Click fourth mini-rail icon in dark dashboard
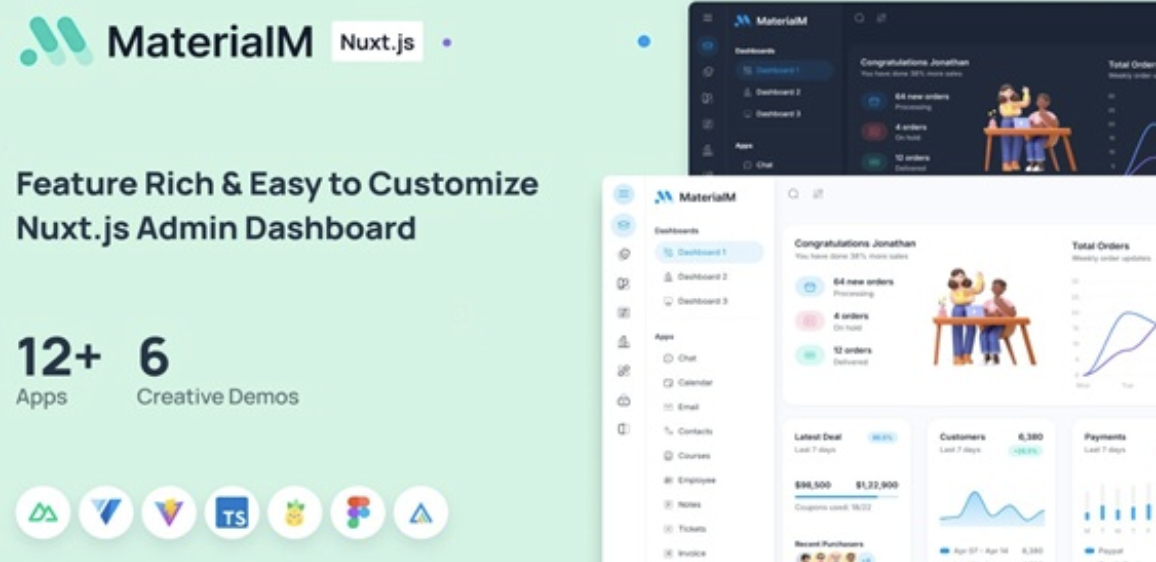Screen dimensions: 1156x562 point(708,123)
